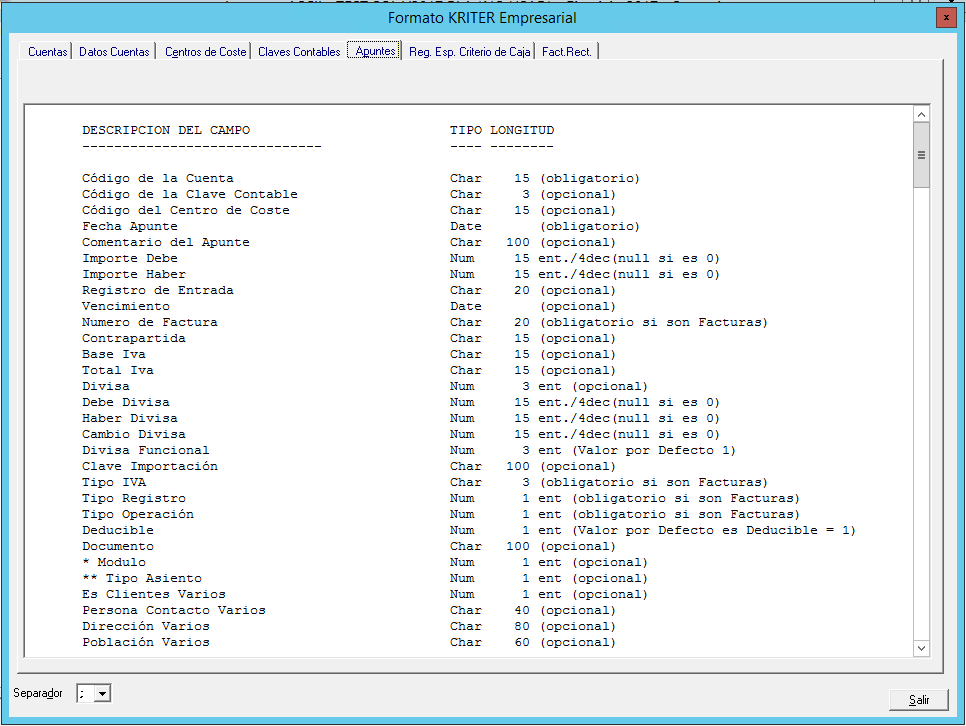Click the 'Debe Divisa' text
The width and height of the screenshot is (966, 726).
coord(126,402)
